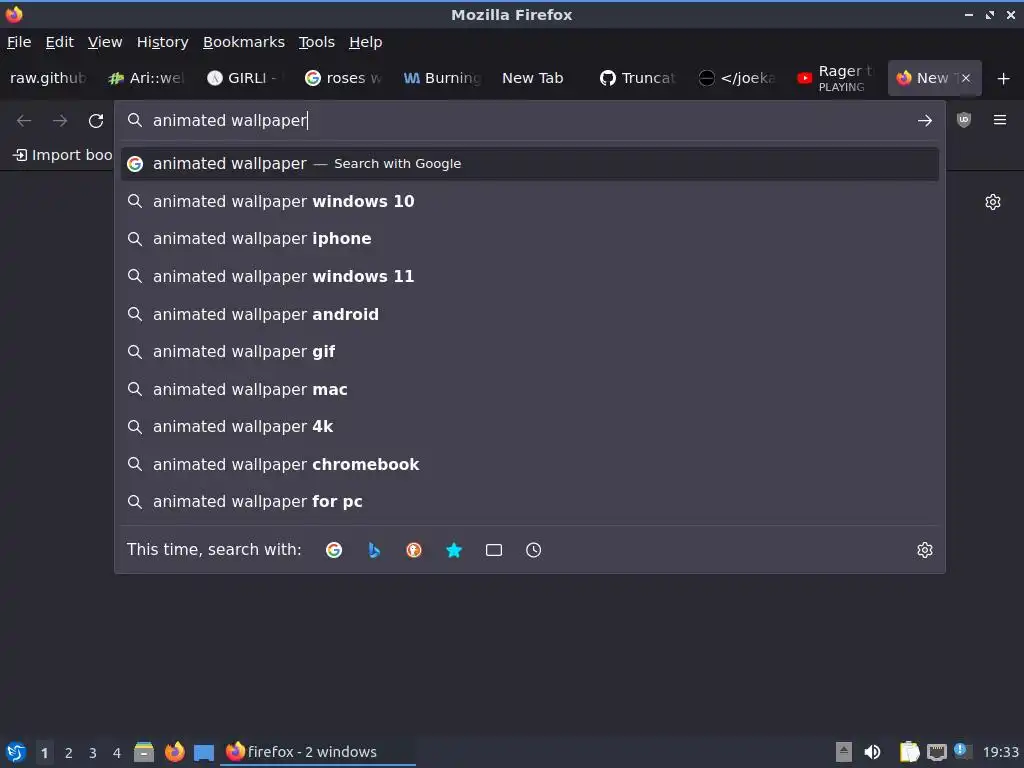Screen dimensions: 1024x768
Task: Select suggestion 'animated wallpaper windows 10'
Action: (x=530, y=201)
